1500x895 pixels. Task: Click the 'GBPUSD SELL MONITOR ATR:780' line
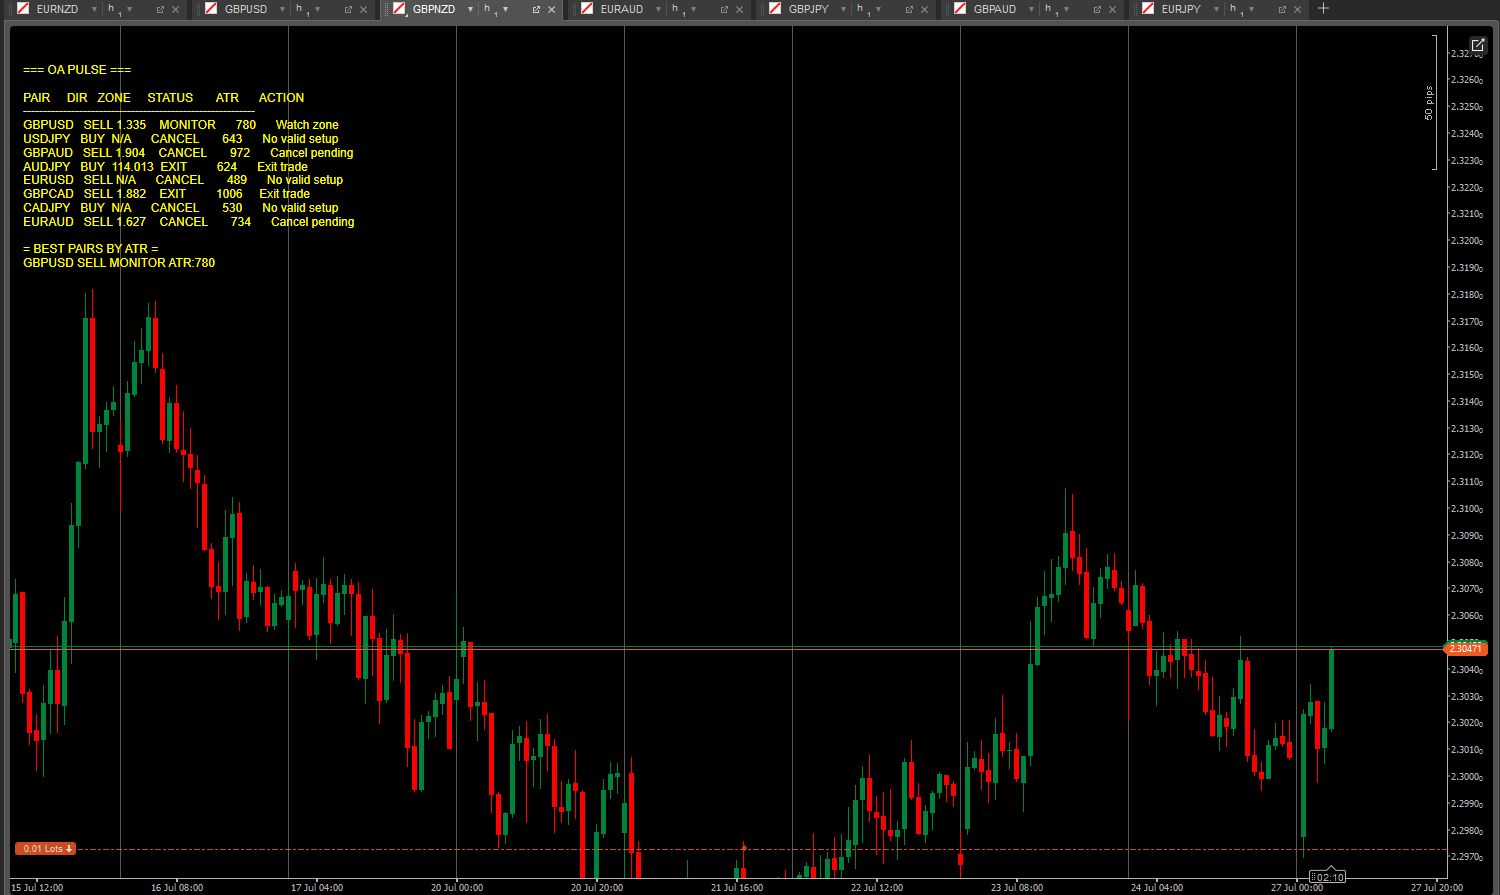(119, 263)
